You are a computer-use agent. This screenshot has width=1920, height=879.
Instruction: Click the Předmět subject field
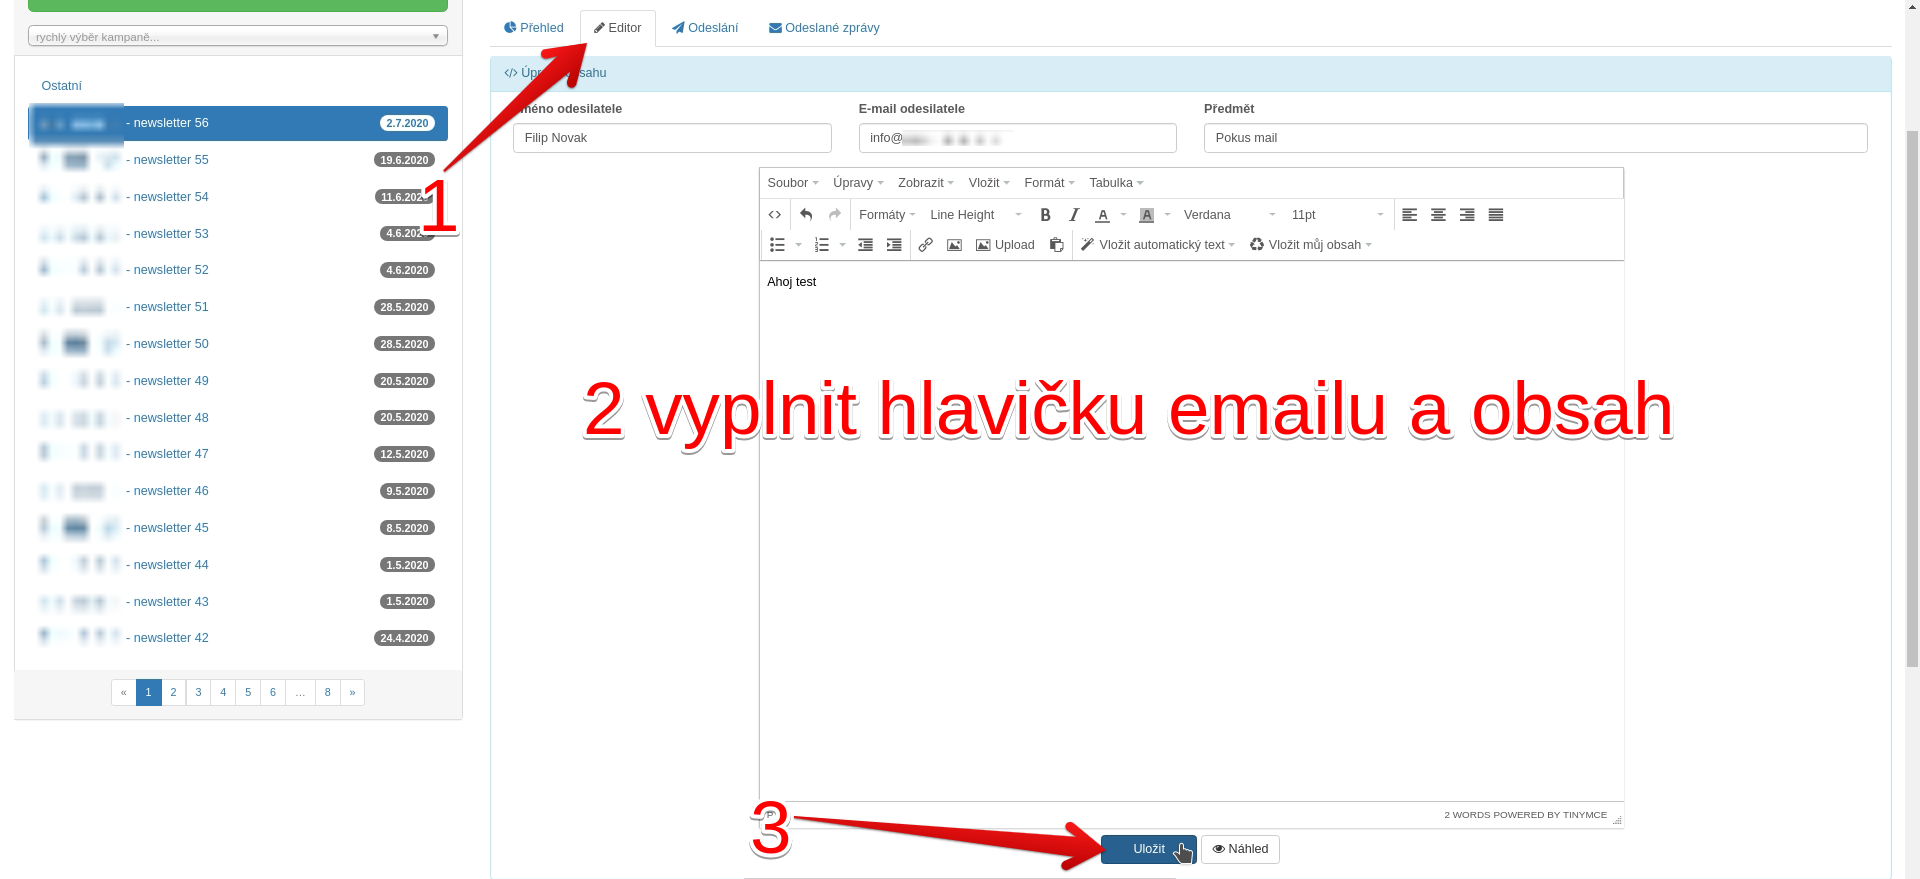[1535, 138]
